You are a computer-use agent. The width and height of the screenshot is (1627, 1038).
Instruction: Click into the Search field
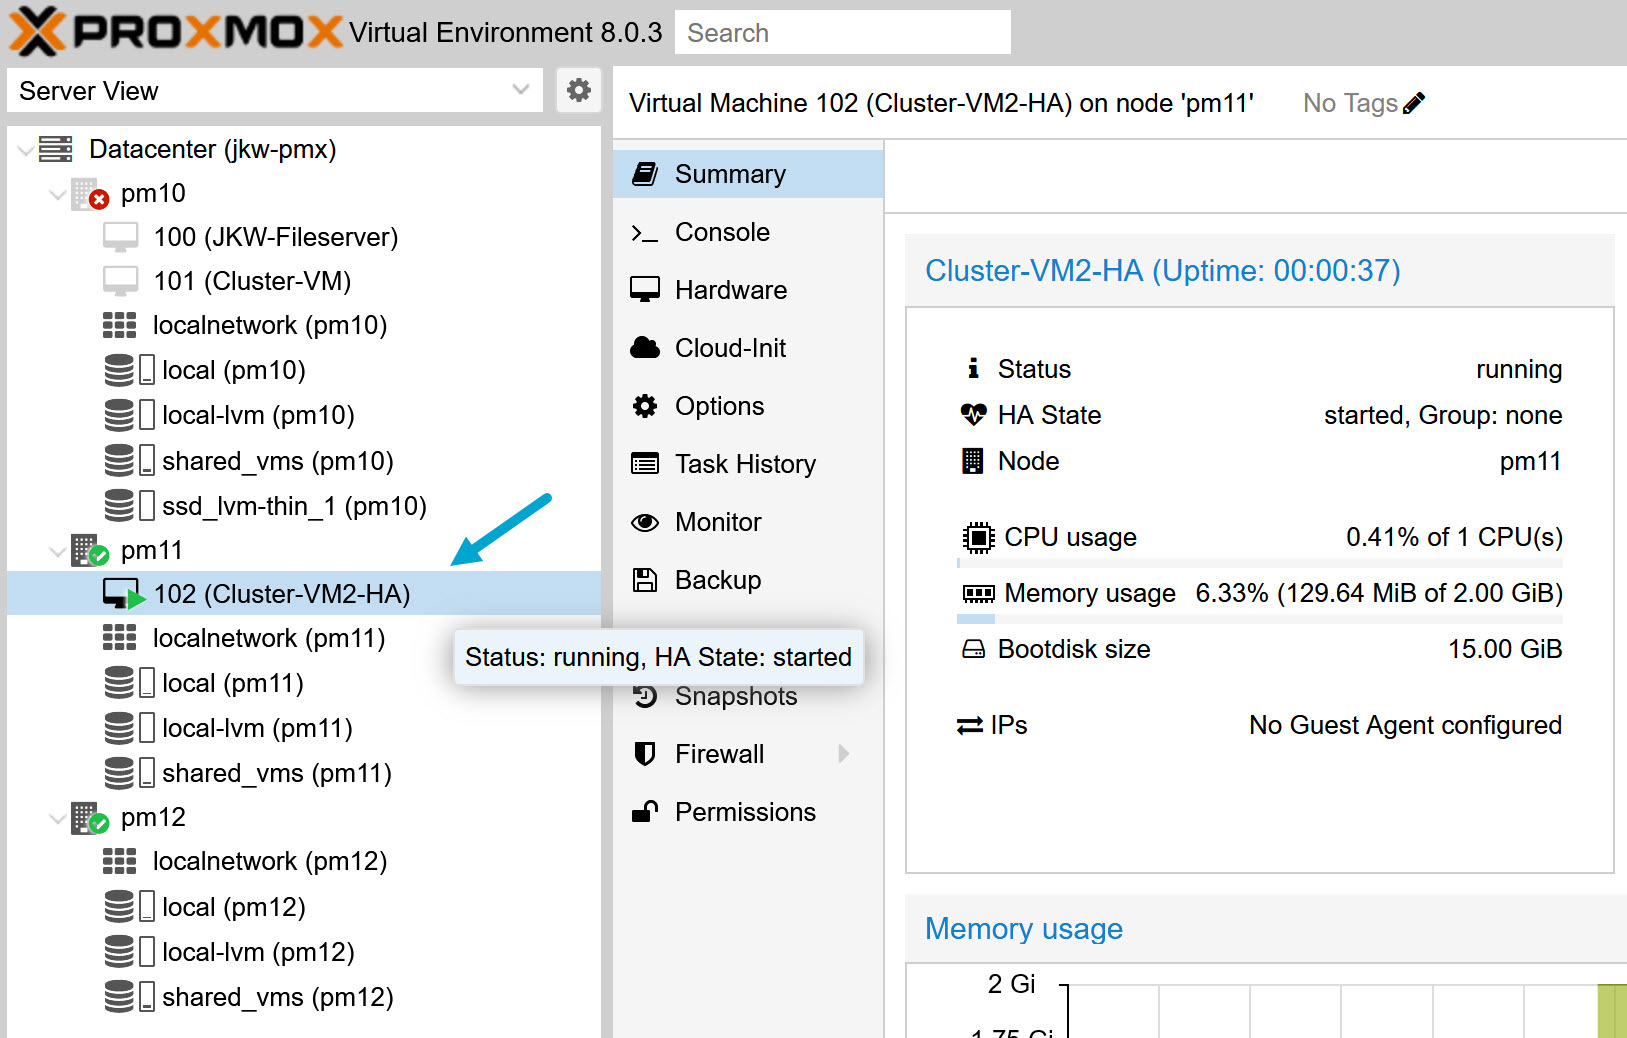pos(842,33)
